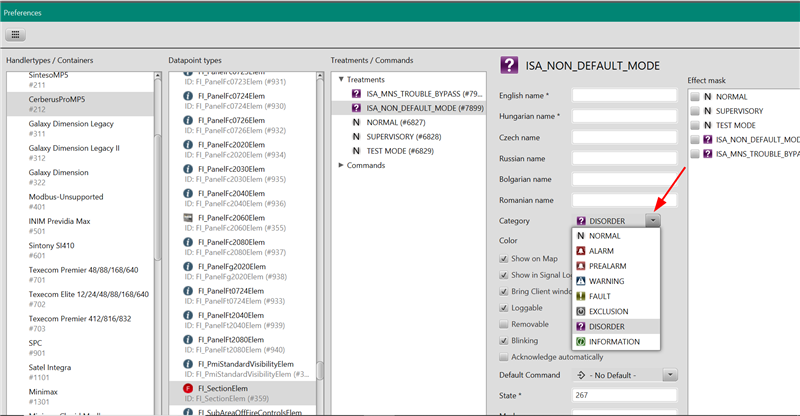Click the English name input field
800x416 pixels.
610,95
